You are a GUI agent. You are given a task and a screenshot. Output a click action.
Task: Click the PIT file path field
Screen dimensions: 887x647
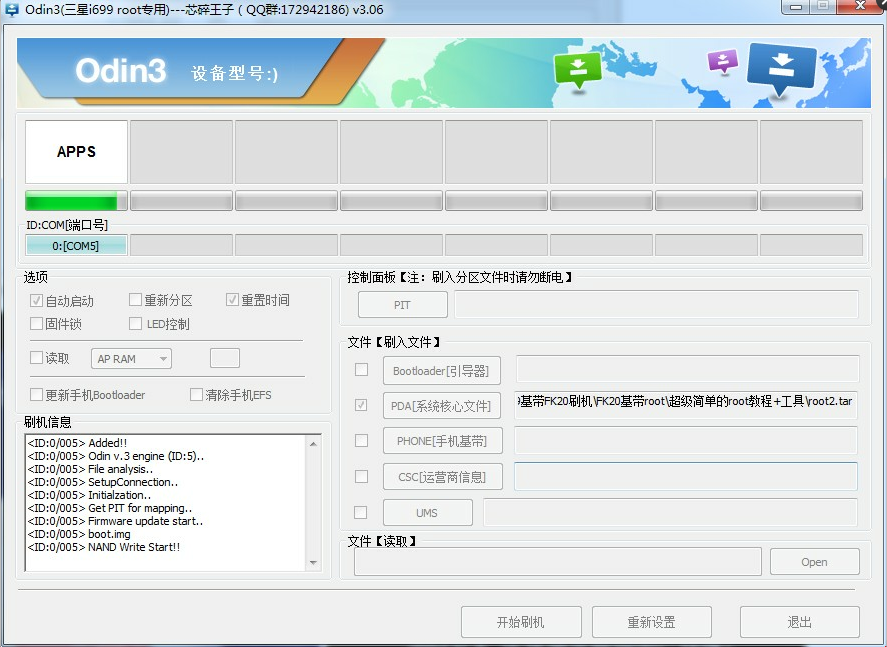(x=656, y=305)
